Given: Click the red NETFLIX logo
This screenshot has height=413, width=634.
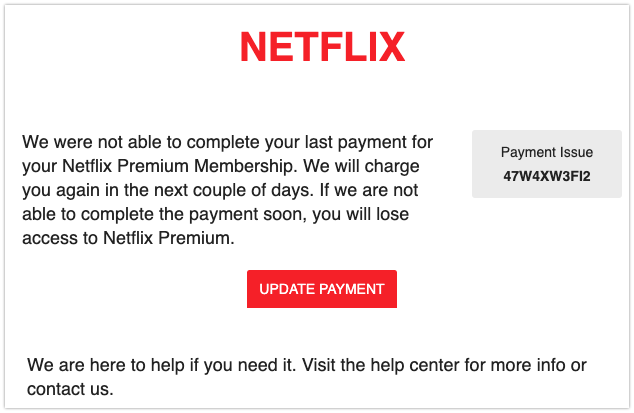Looking at the screenshot, I should pyautogui.click(x=322, y=47).
